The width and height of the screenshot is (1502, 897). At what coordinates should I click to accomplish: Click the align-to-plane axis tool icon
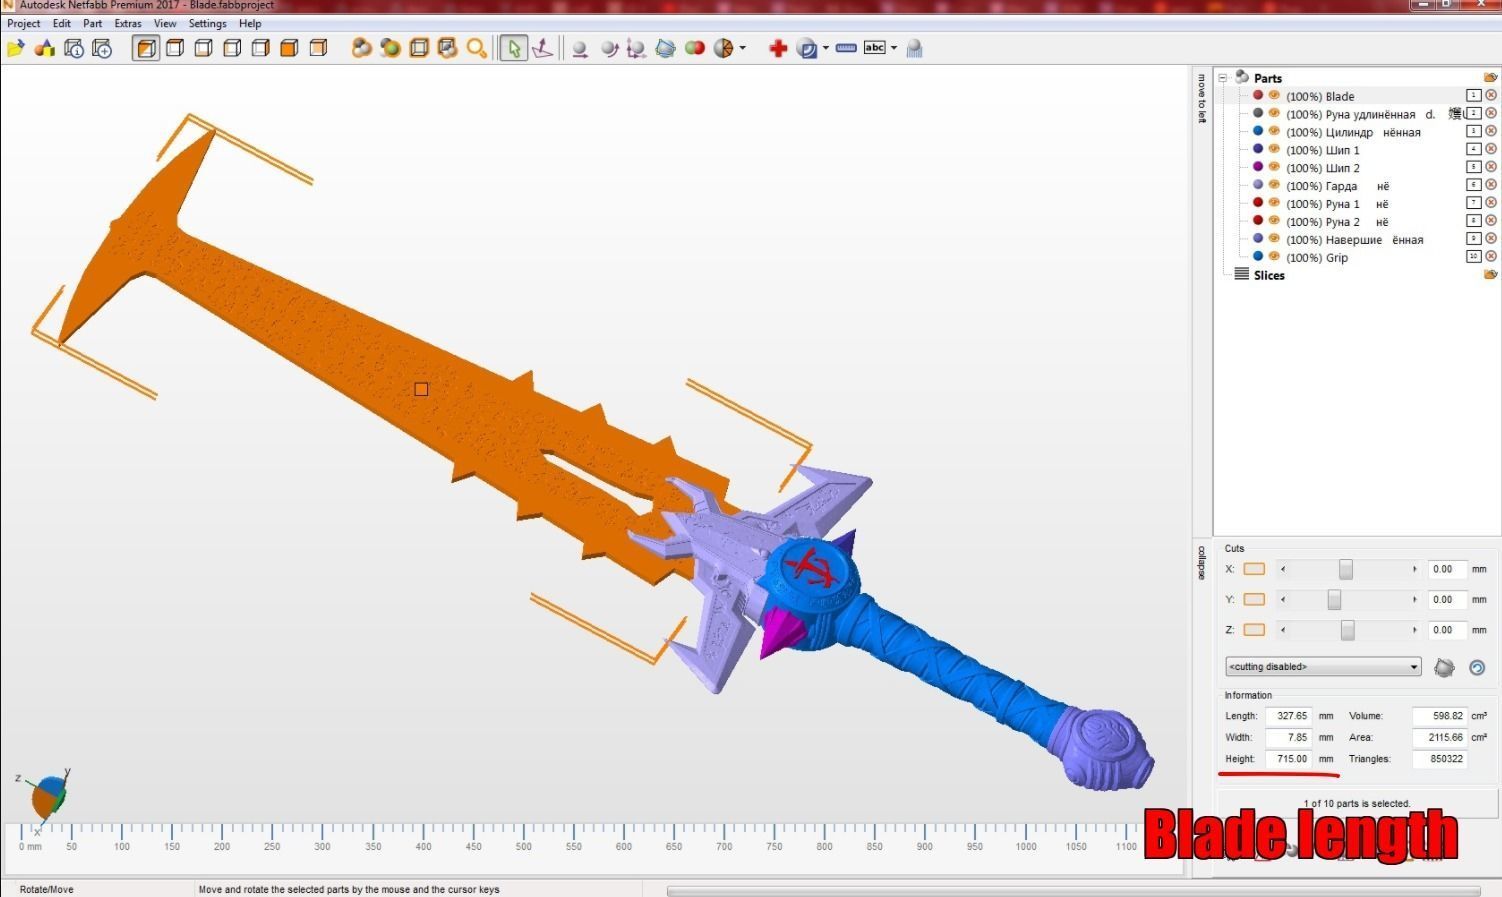543,48
